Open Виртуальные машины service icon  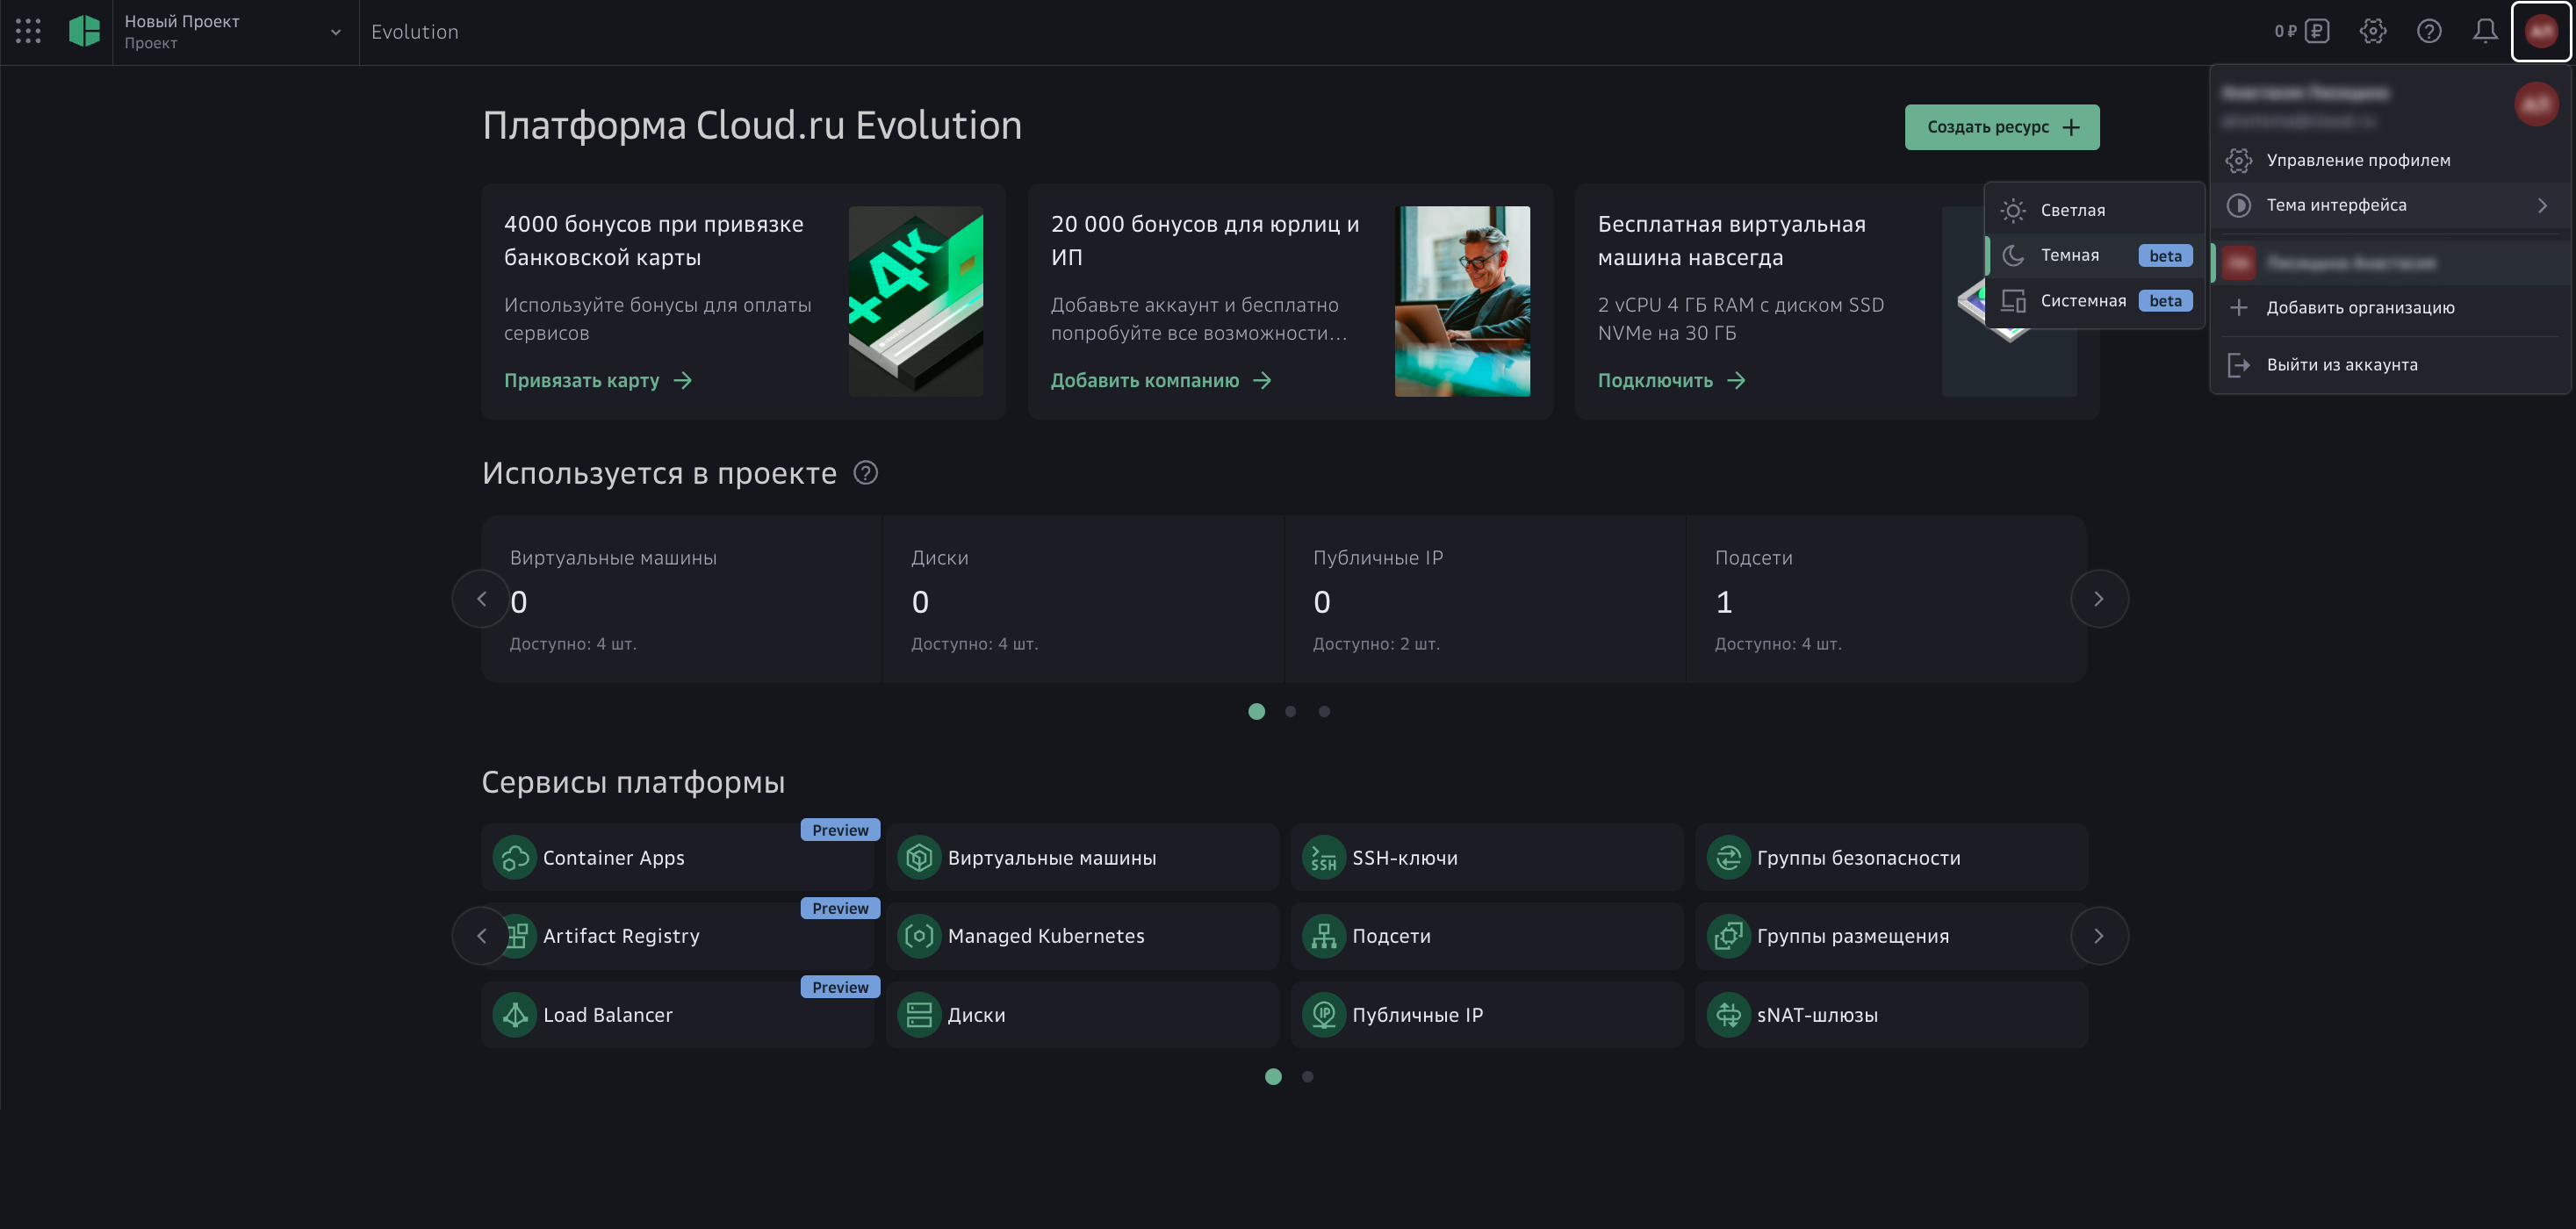coord(919,858)
